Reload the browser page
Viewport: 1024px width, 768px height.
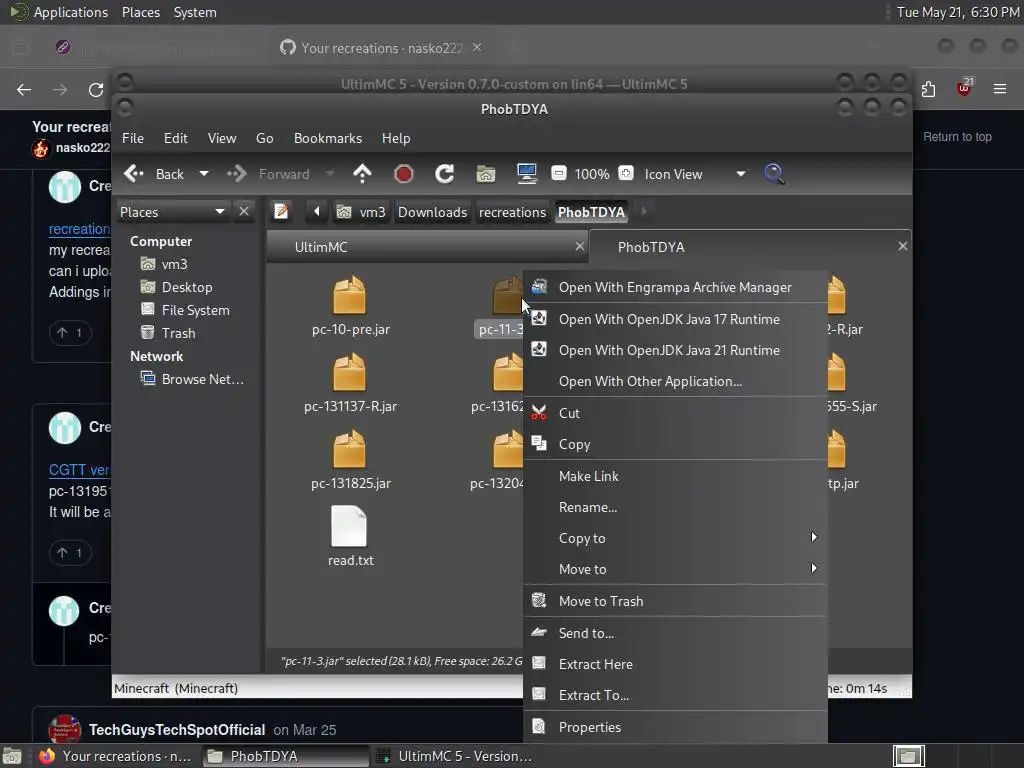click(x=96, y=89)
